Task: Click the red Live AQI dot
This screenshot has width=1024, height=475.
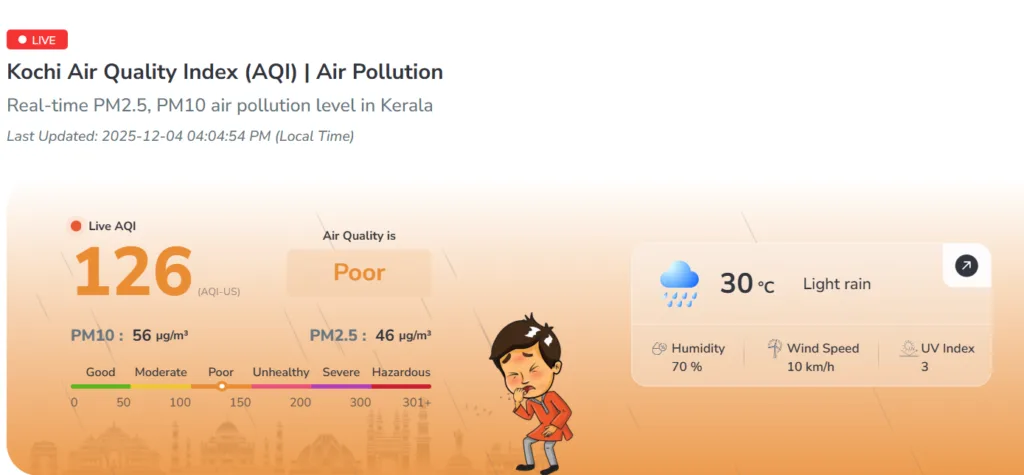Action: [x=76, y=226]
